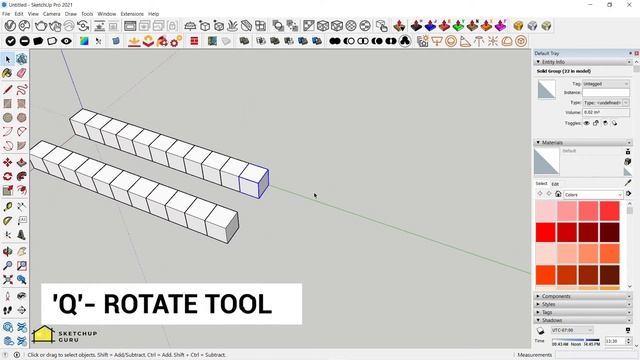640x360 pixels.
Task: Select the Walk footprints tool
Action: tap(7, 310)
